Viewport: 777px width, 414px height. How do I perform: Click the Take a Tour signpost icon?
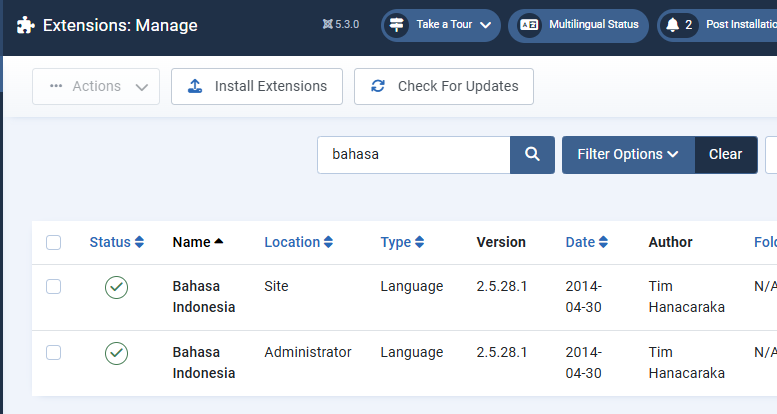tap(397, 25)
